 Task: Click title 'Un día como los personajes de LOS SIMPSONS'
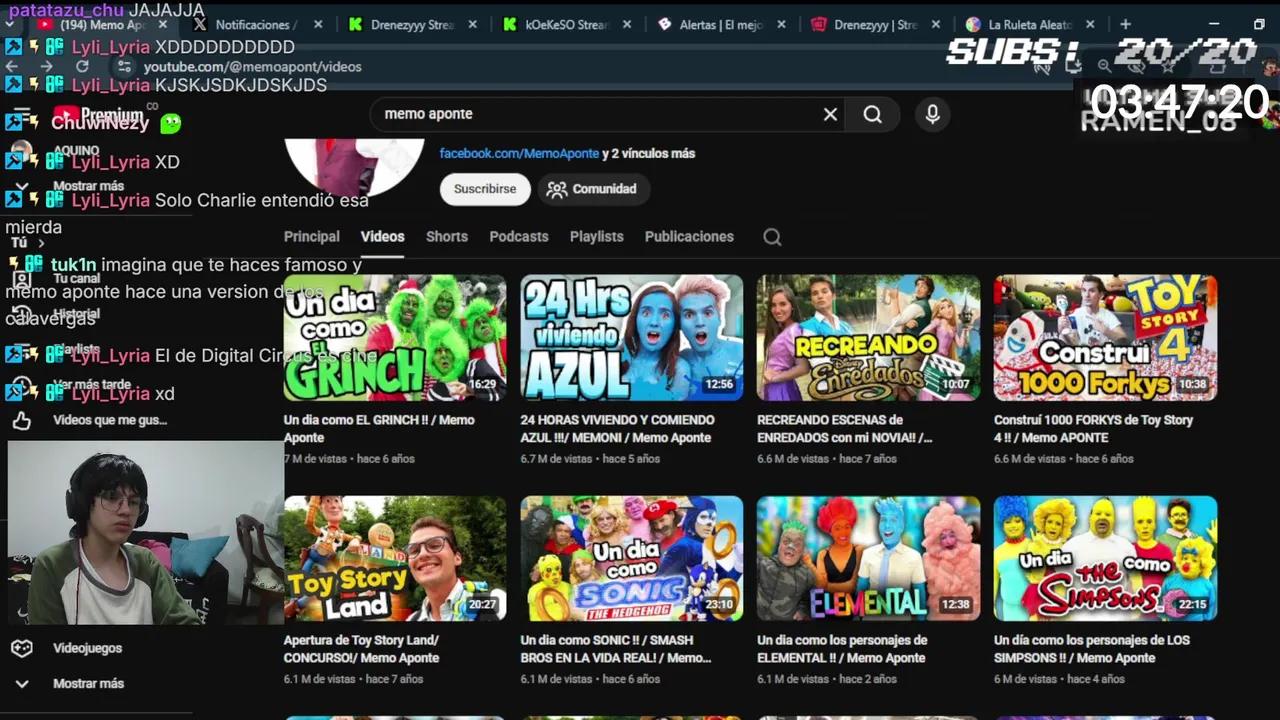click(x=1092, y=649)
